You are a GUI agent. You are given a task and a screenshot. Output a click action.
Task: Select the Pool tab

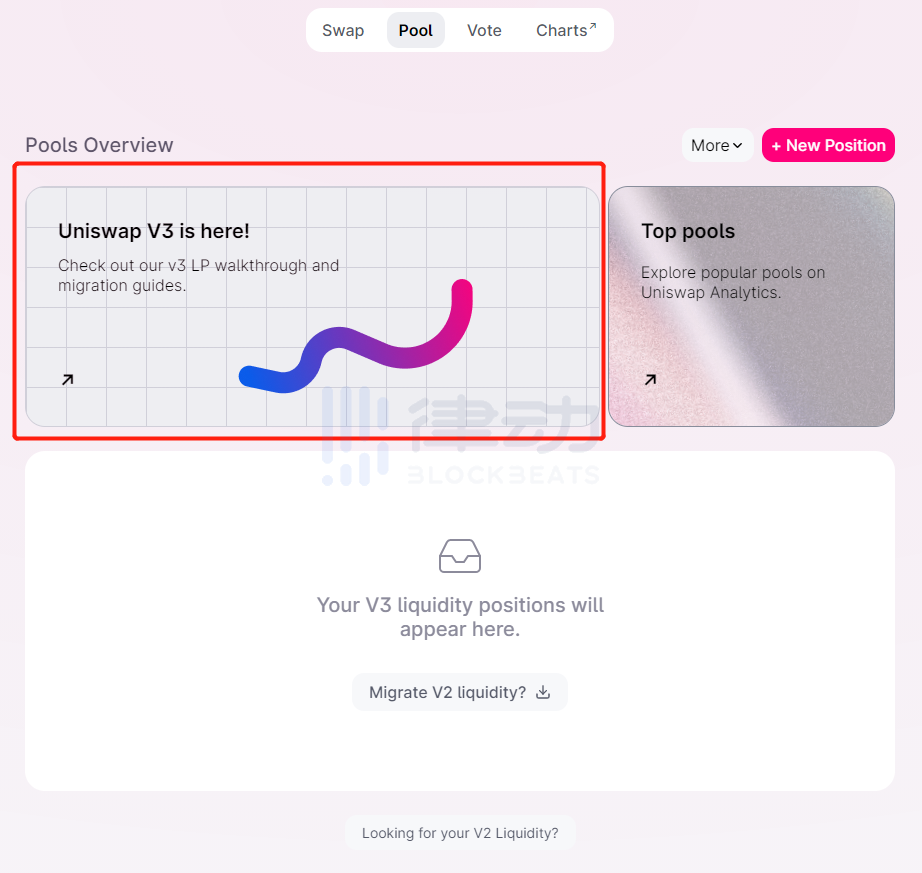(415, 30)
